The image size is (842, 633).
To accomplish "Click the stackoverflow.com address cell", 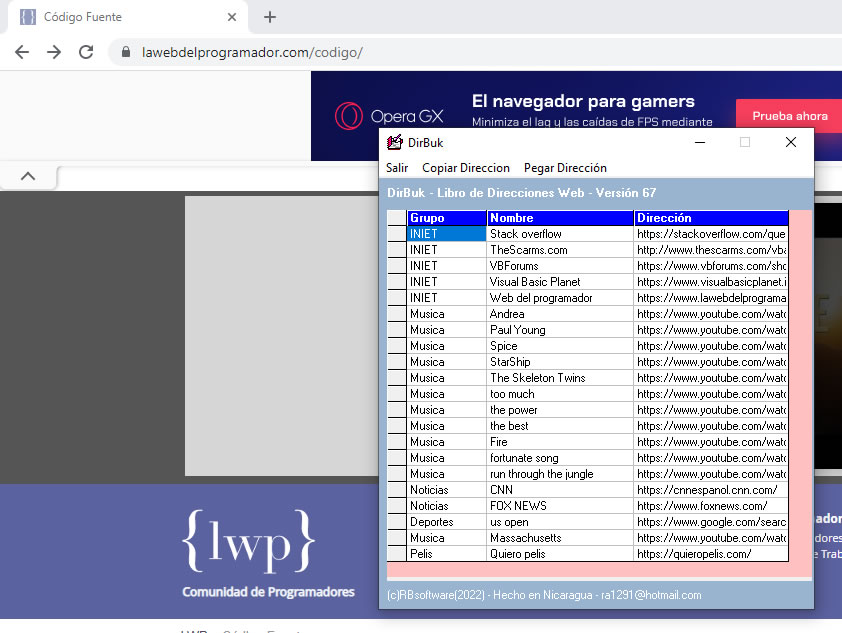I will (712, 234).
